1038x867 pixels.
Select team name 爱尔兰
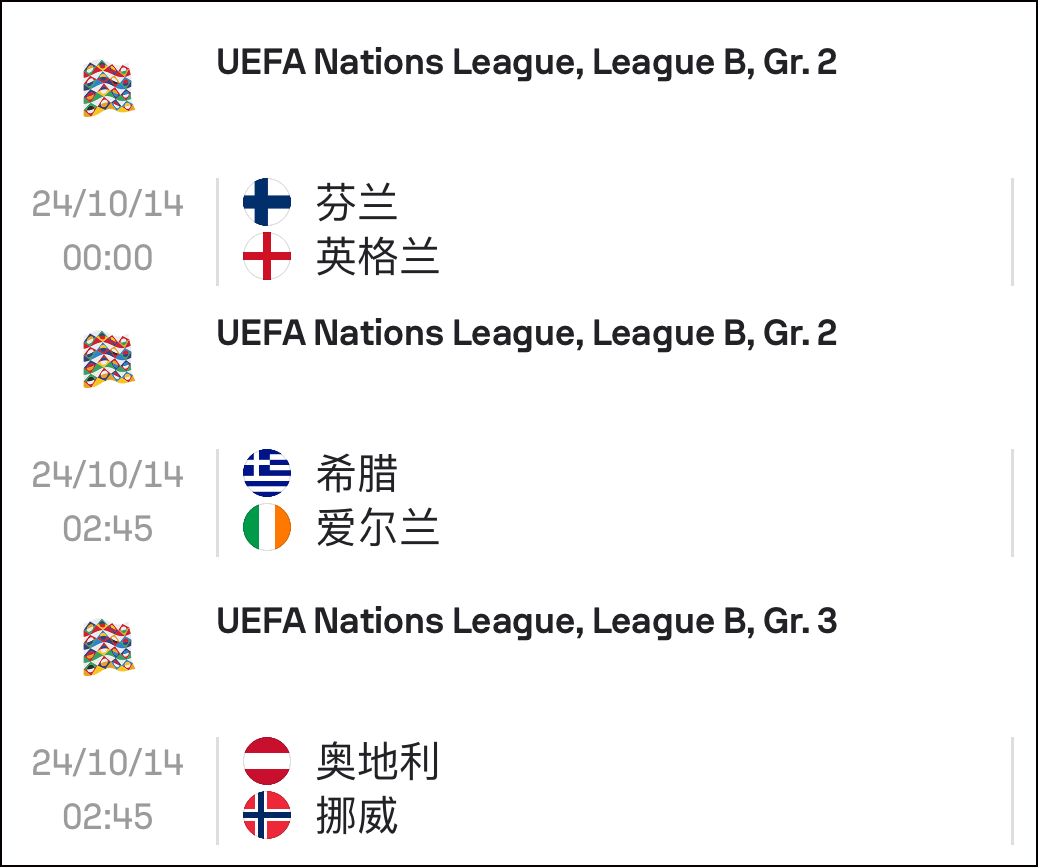[x=377, y=528]
